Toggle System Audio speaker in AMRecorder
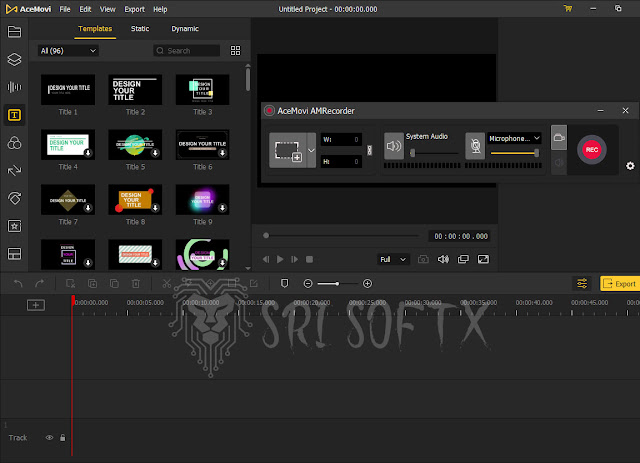The image size is (640, 463). click(x=394, y=146)
